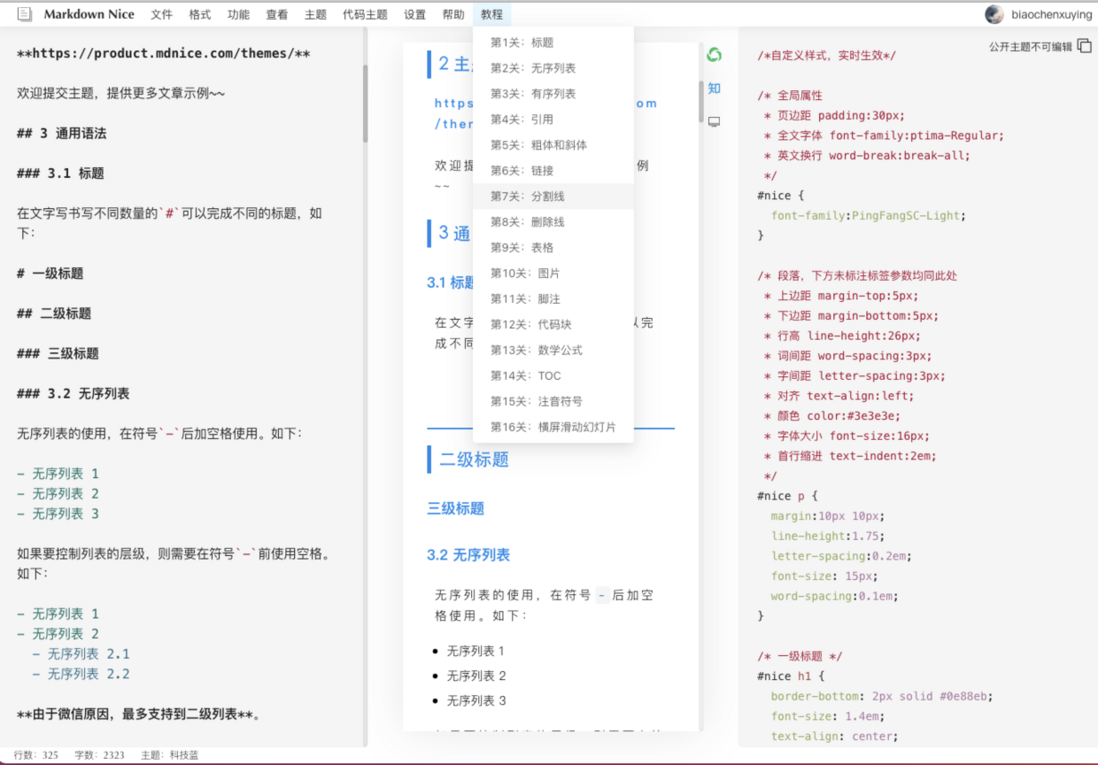Open the 主题 menu
The height and width of the screenshot is (765, 1098).
click(x=315, y=15)
